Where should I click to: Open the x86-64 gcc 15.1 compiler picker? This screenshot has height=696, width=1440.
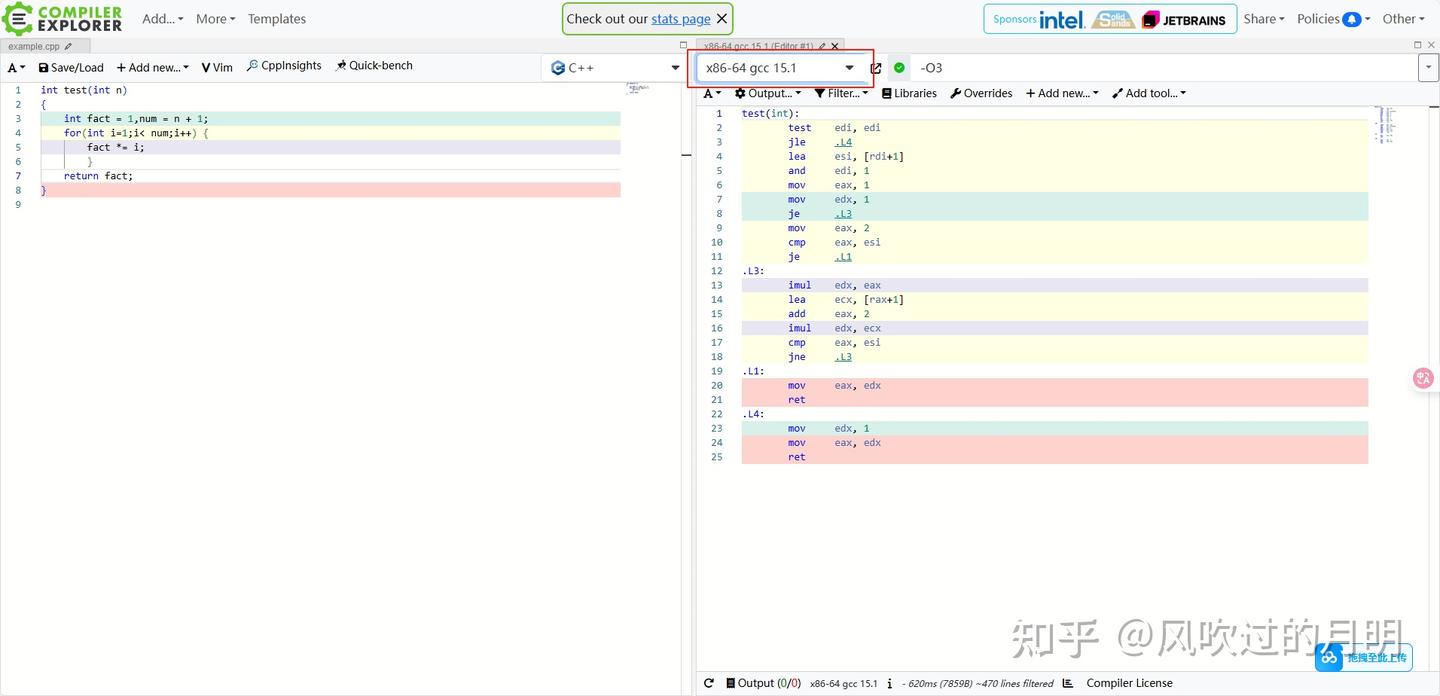pos(778,67)
